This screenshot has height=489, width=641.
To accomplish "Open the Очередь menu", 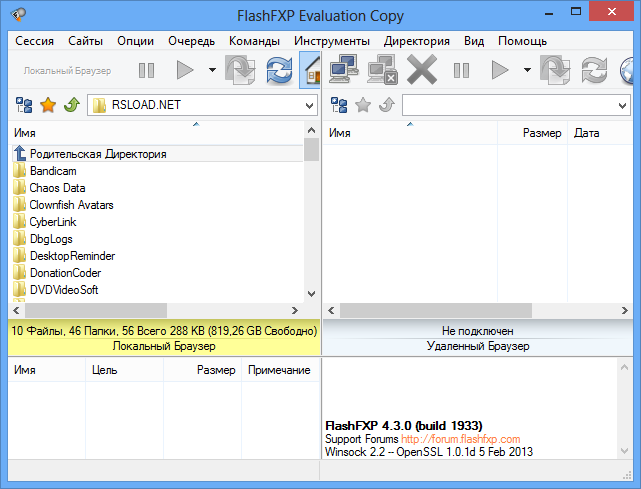I will click(191, 41).
